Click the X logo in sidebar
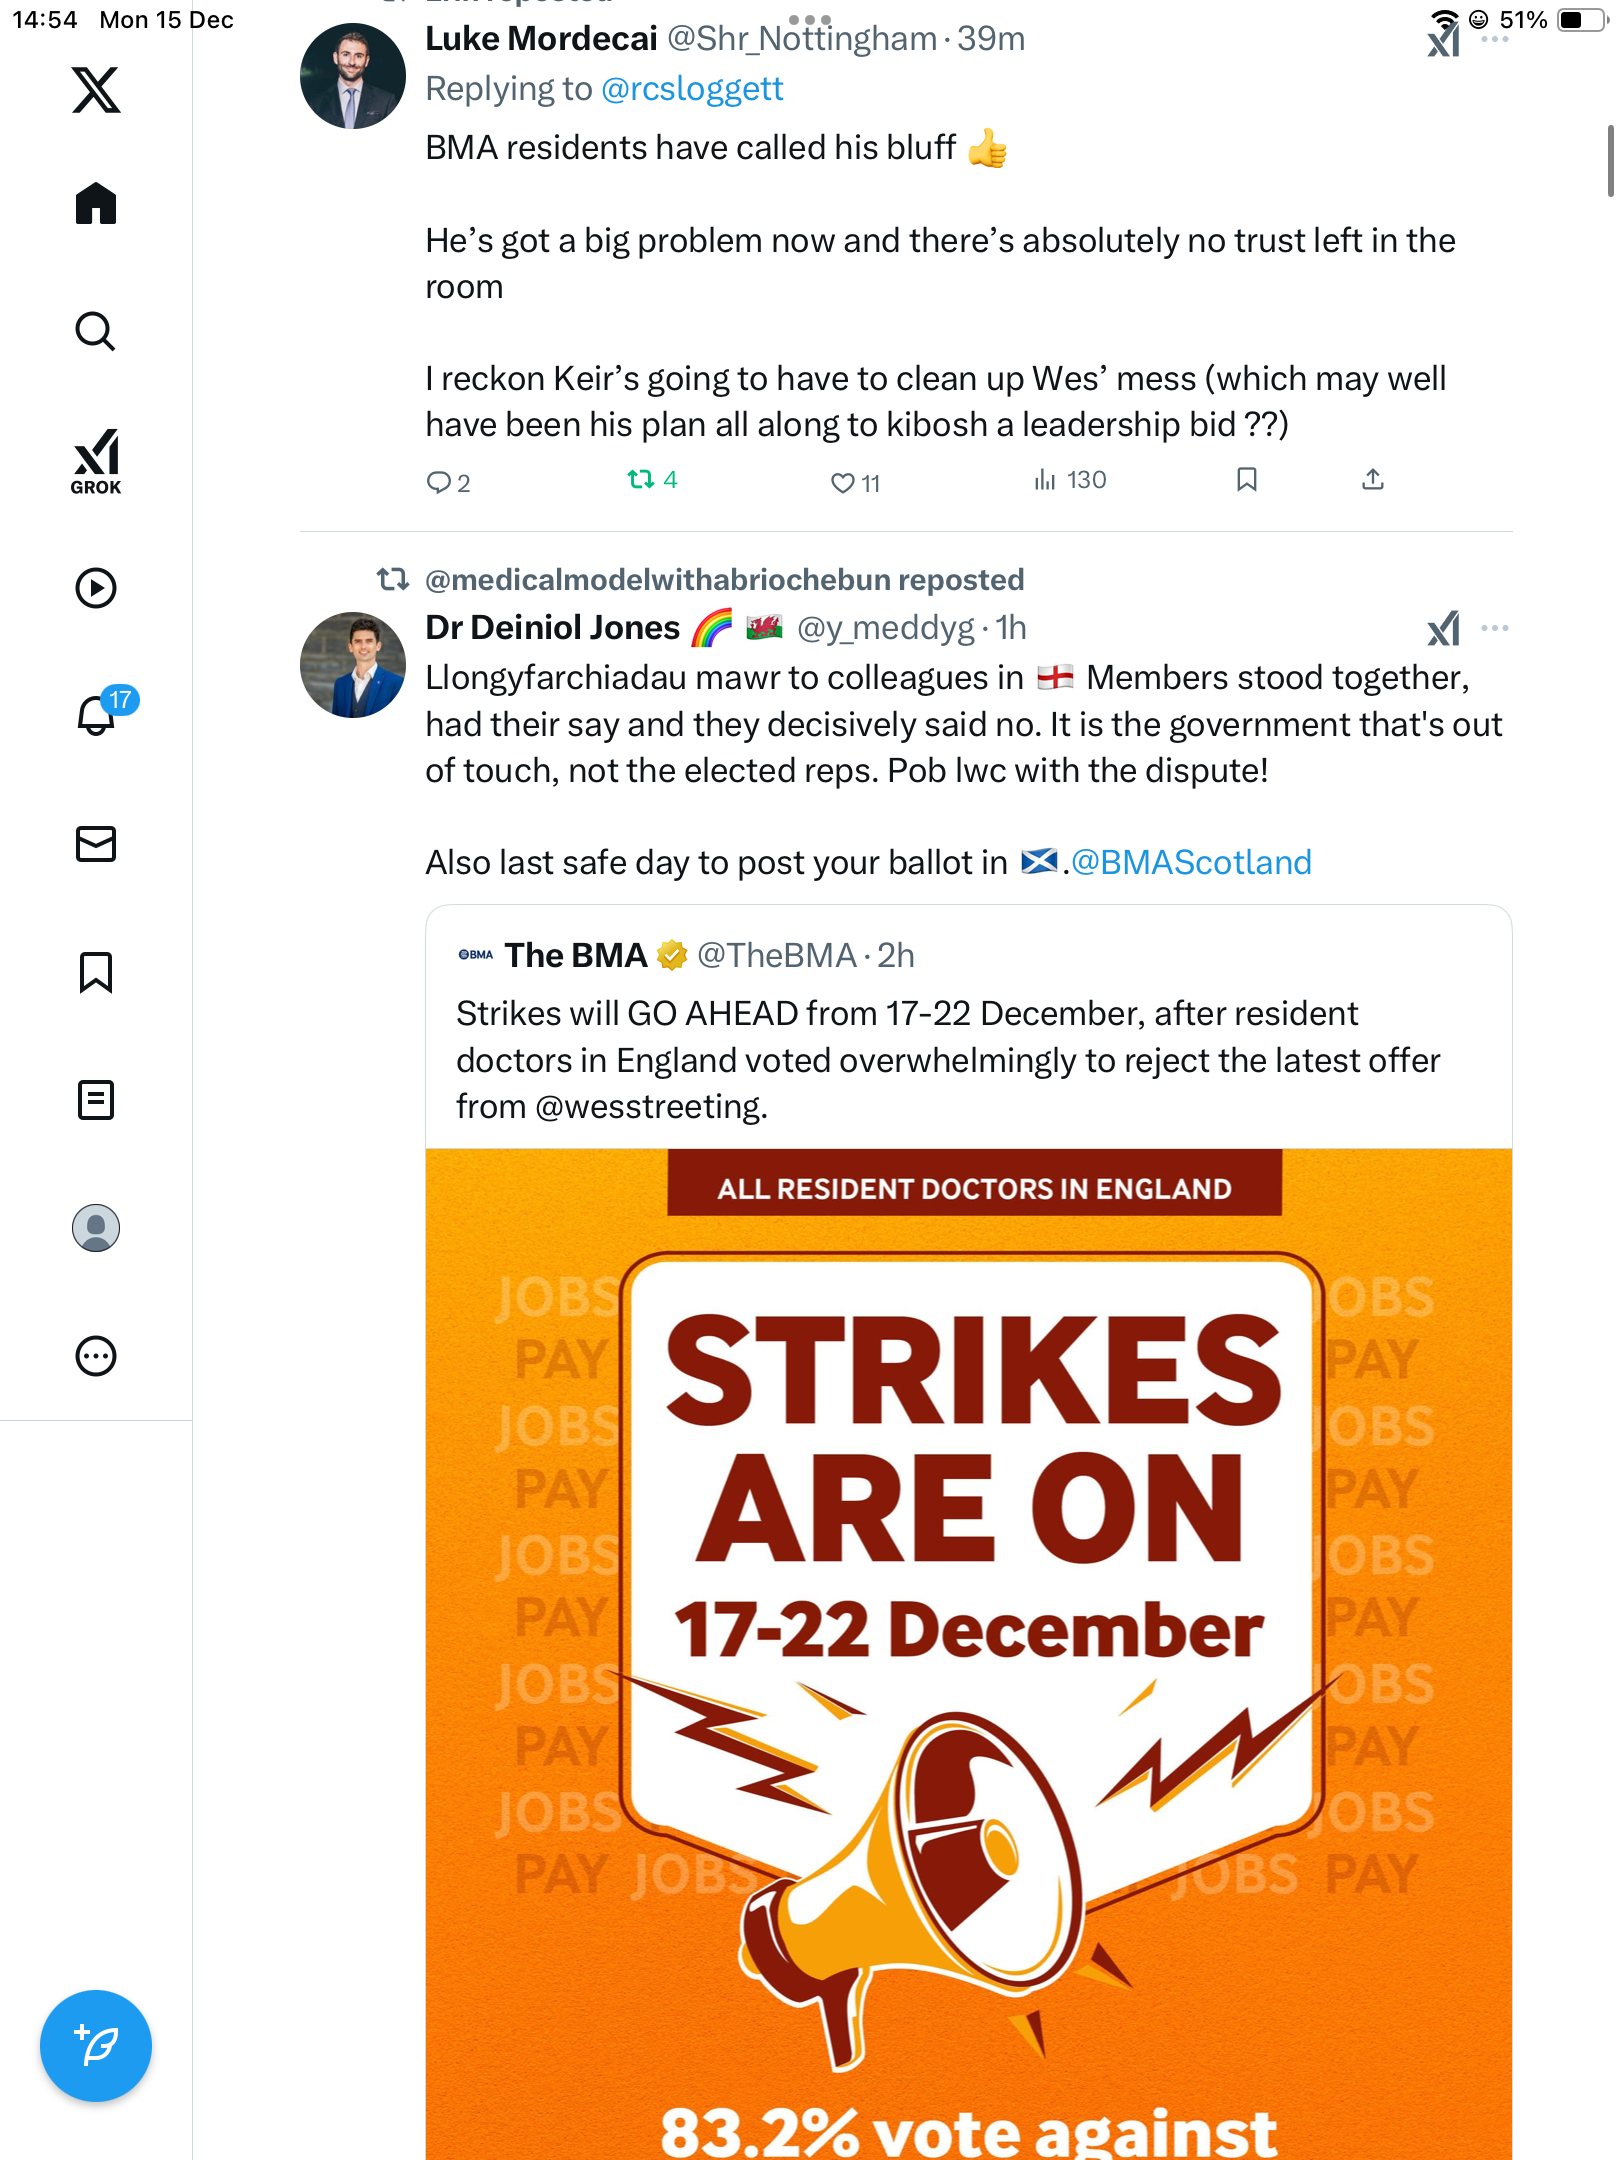 [x=96, y=90]
